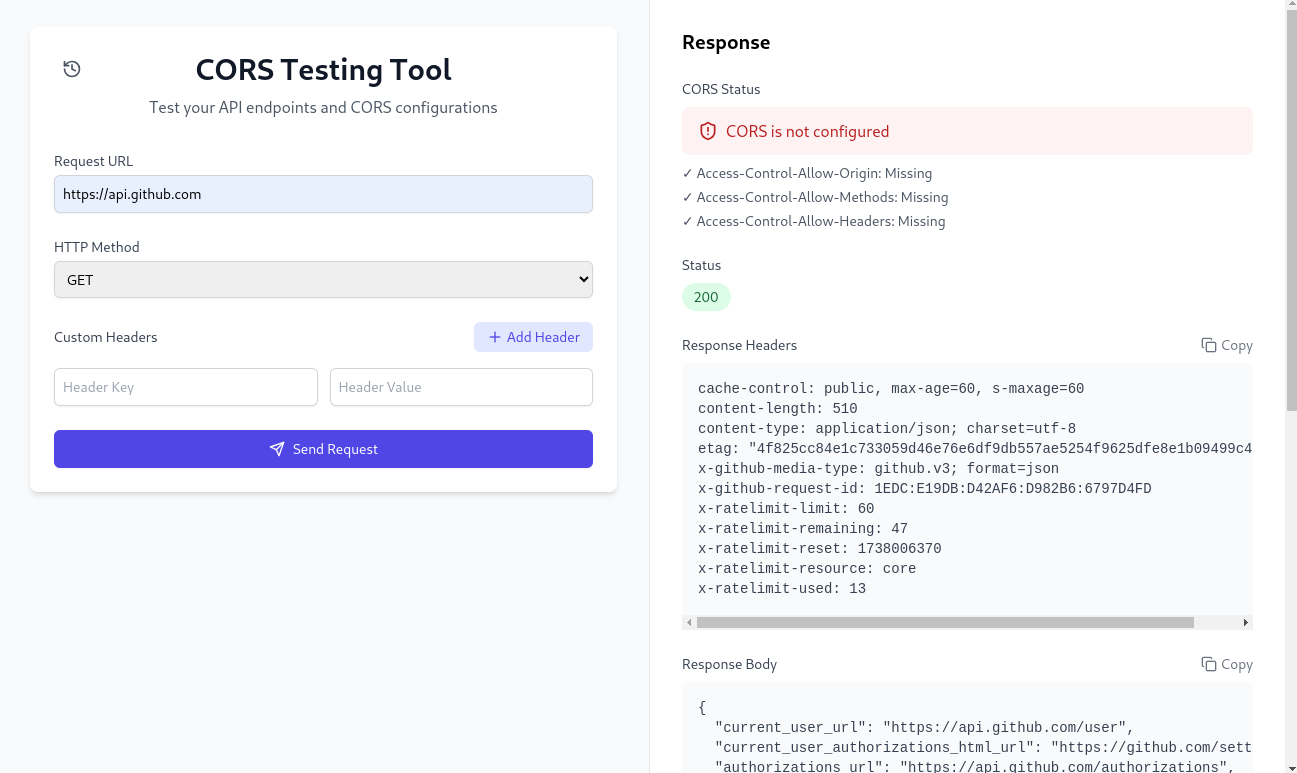Click 'Access-Control-Allow-Headers: Missing' line
Viewport: 1297px width, 773px height.
pyautogui.click(x=813, y=221)
